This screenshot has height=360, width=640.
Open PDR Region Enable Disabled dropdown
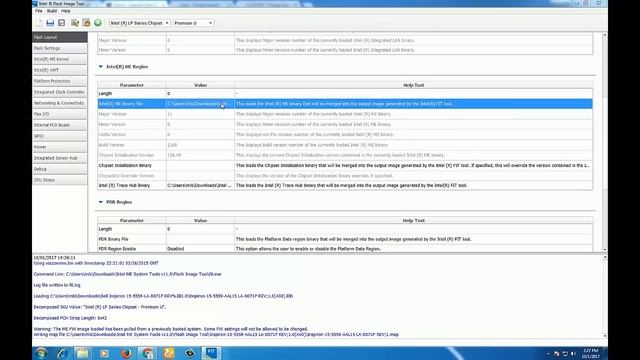click(x=200, y=249)
